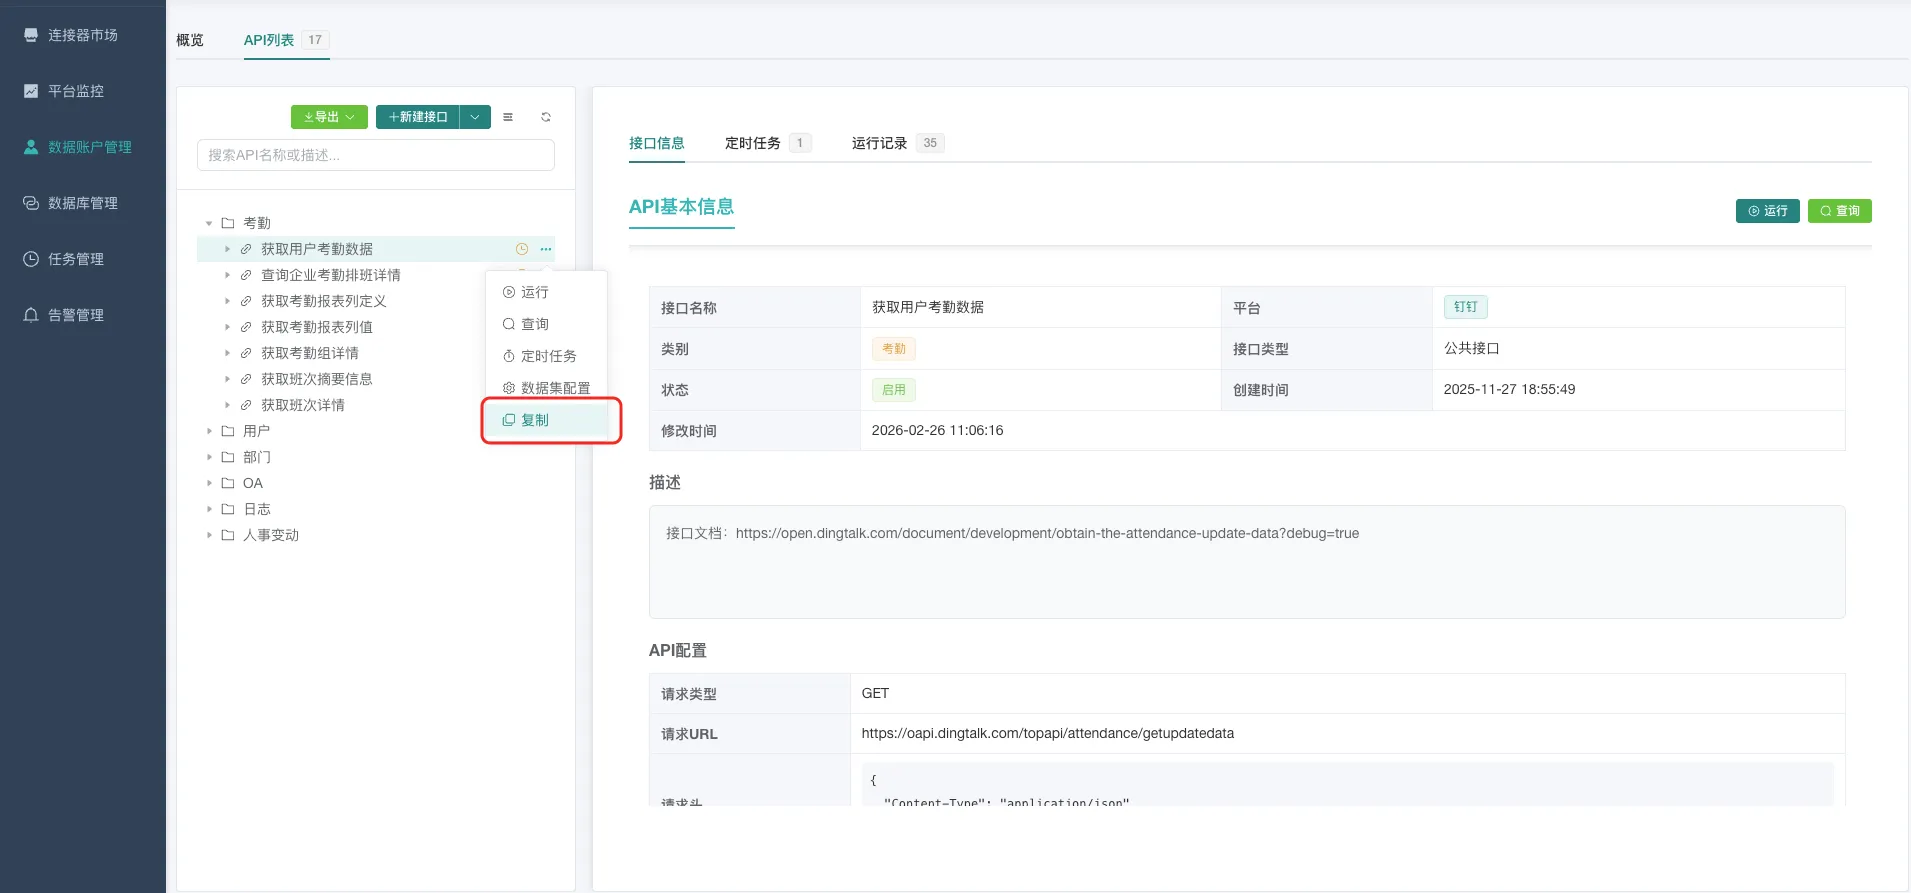Click the green 查询 button at top right
This screenshot has width=1911, height=893.
pos(1839,211)
